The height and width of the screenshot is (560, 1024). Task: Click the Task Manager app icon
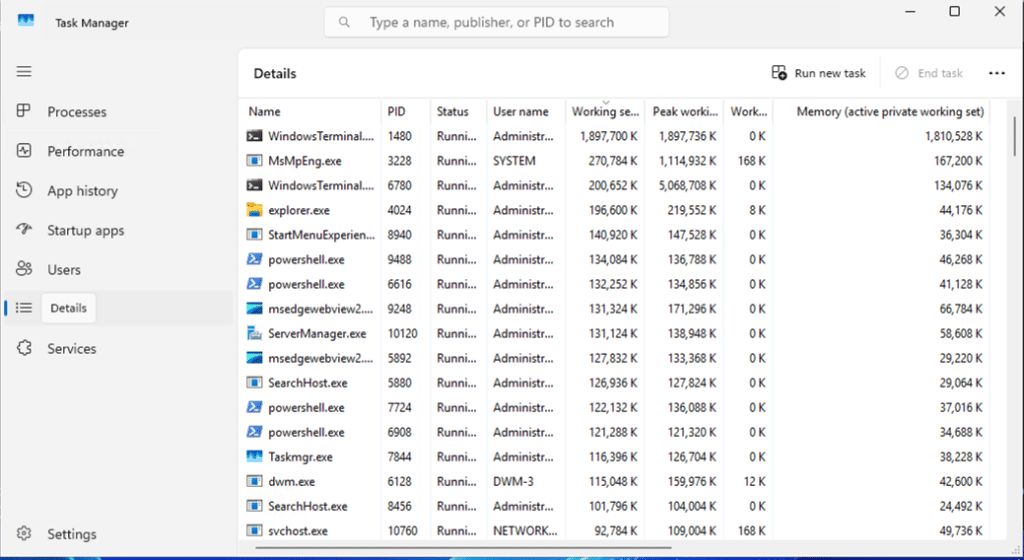pyautogui.click(x=25, y=20)
